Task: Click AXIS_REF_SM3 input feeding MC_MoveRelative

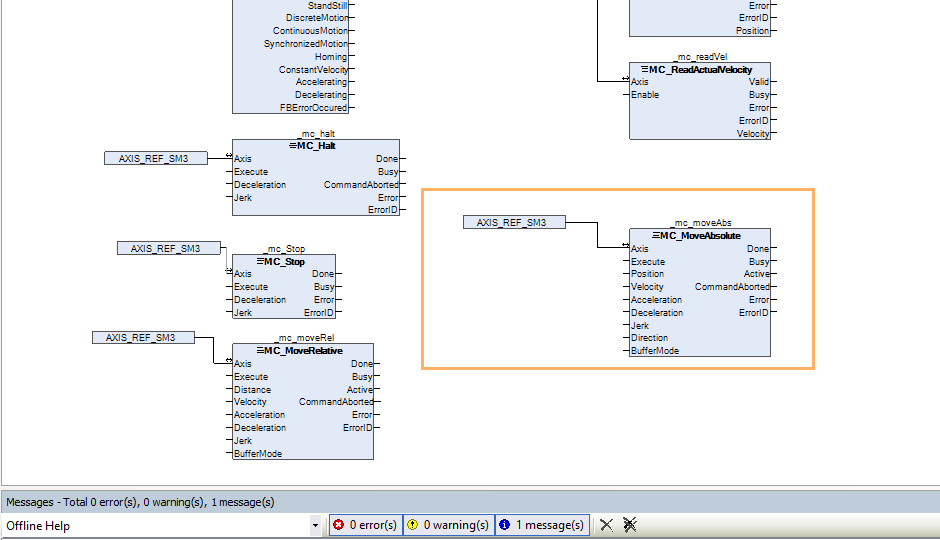Action: pyautogui.click(x=143, y=338)
